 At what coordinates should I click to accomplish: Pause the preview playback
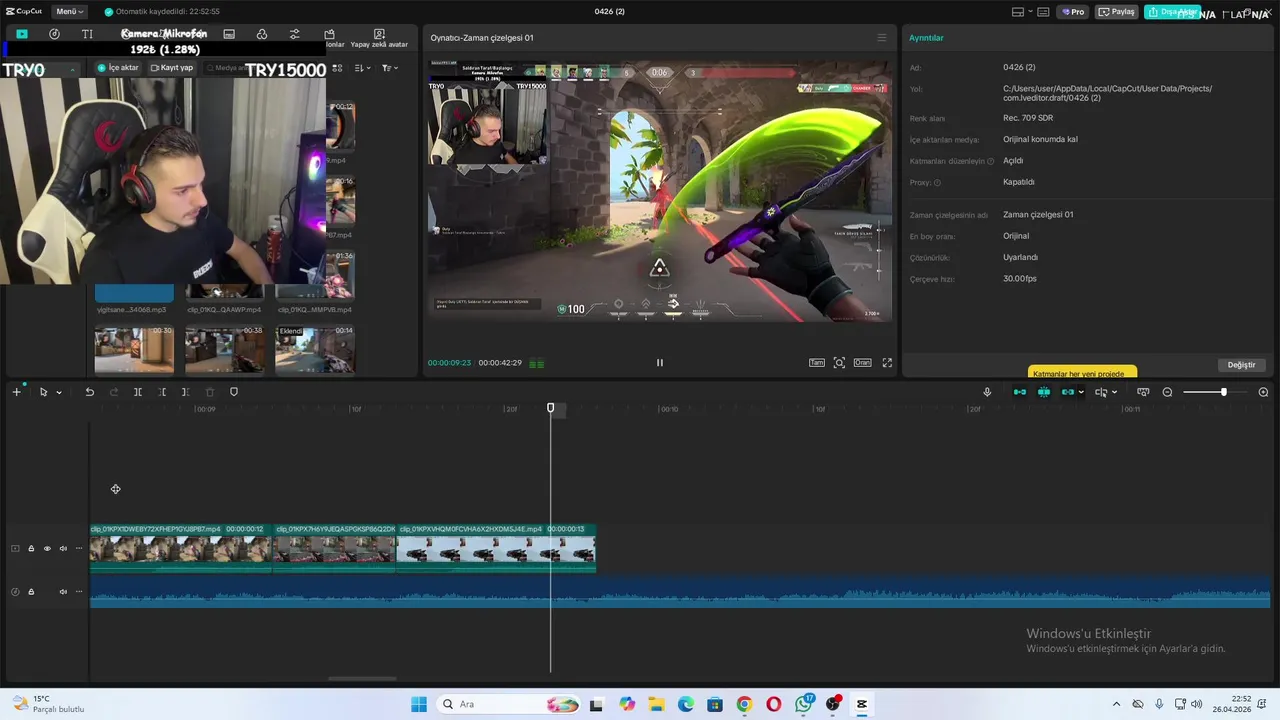pyautogui.click(x=659, y=363)
